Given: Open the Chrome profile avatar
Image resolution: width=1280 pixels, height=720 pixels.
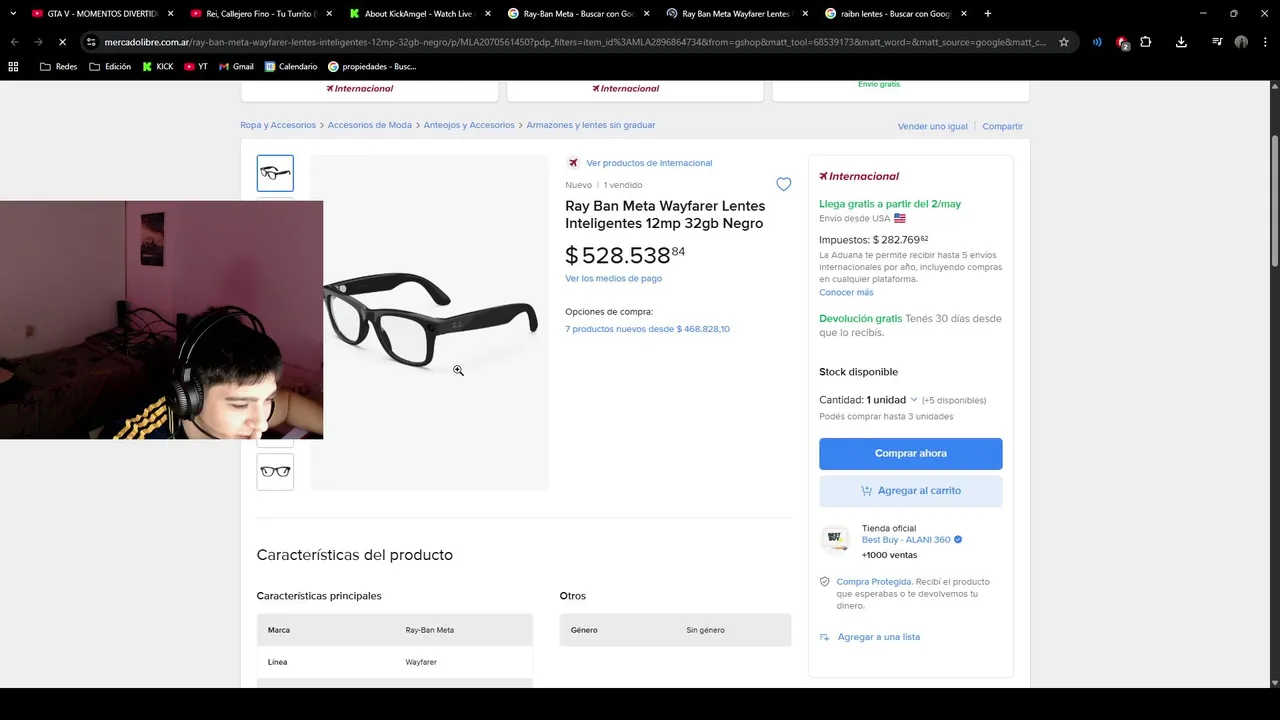Looking at the screenshot, I should 1241,42.
